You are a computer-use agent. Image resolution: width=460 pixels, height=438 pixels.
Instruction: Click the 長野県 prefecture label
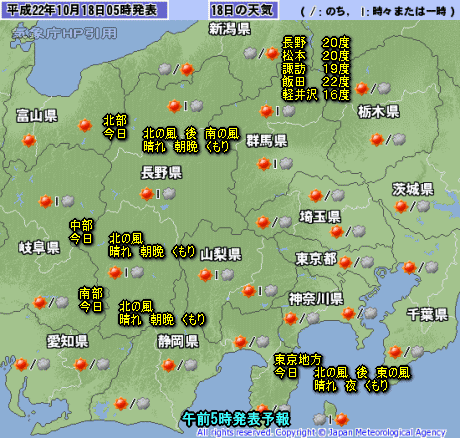(x=161, y=173)
